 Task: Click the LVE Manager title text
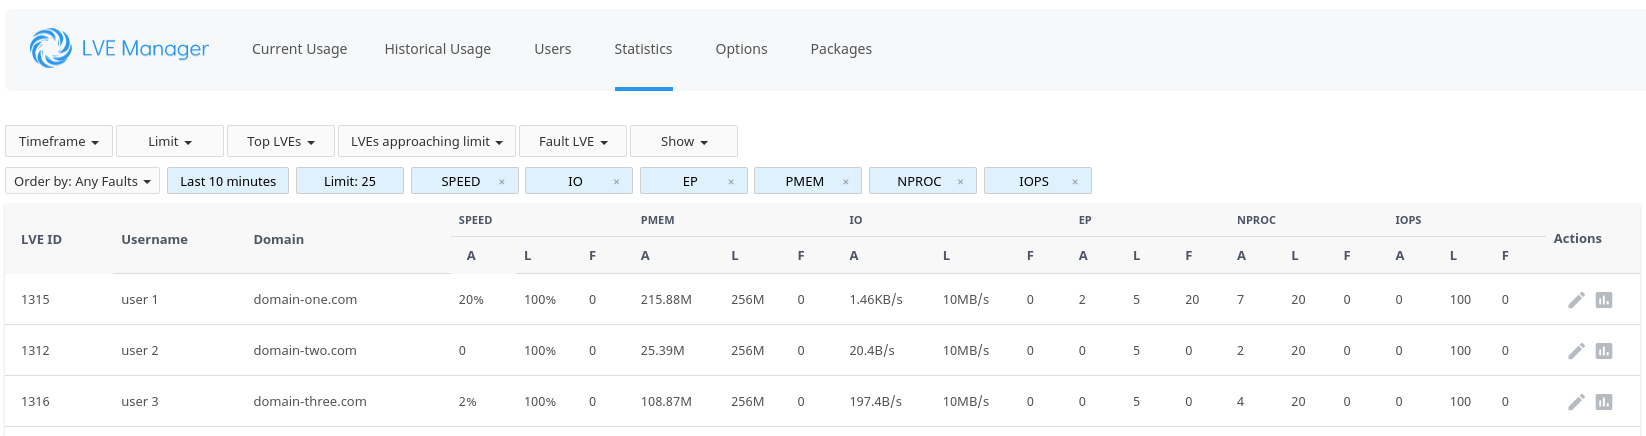[x=145, y=48]
